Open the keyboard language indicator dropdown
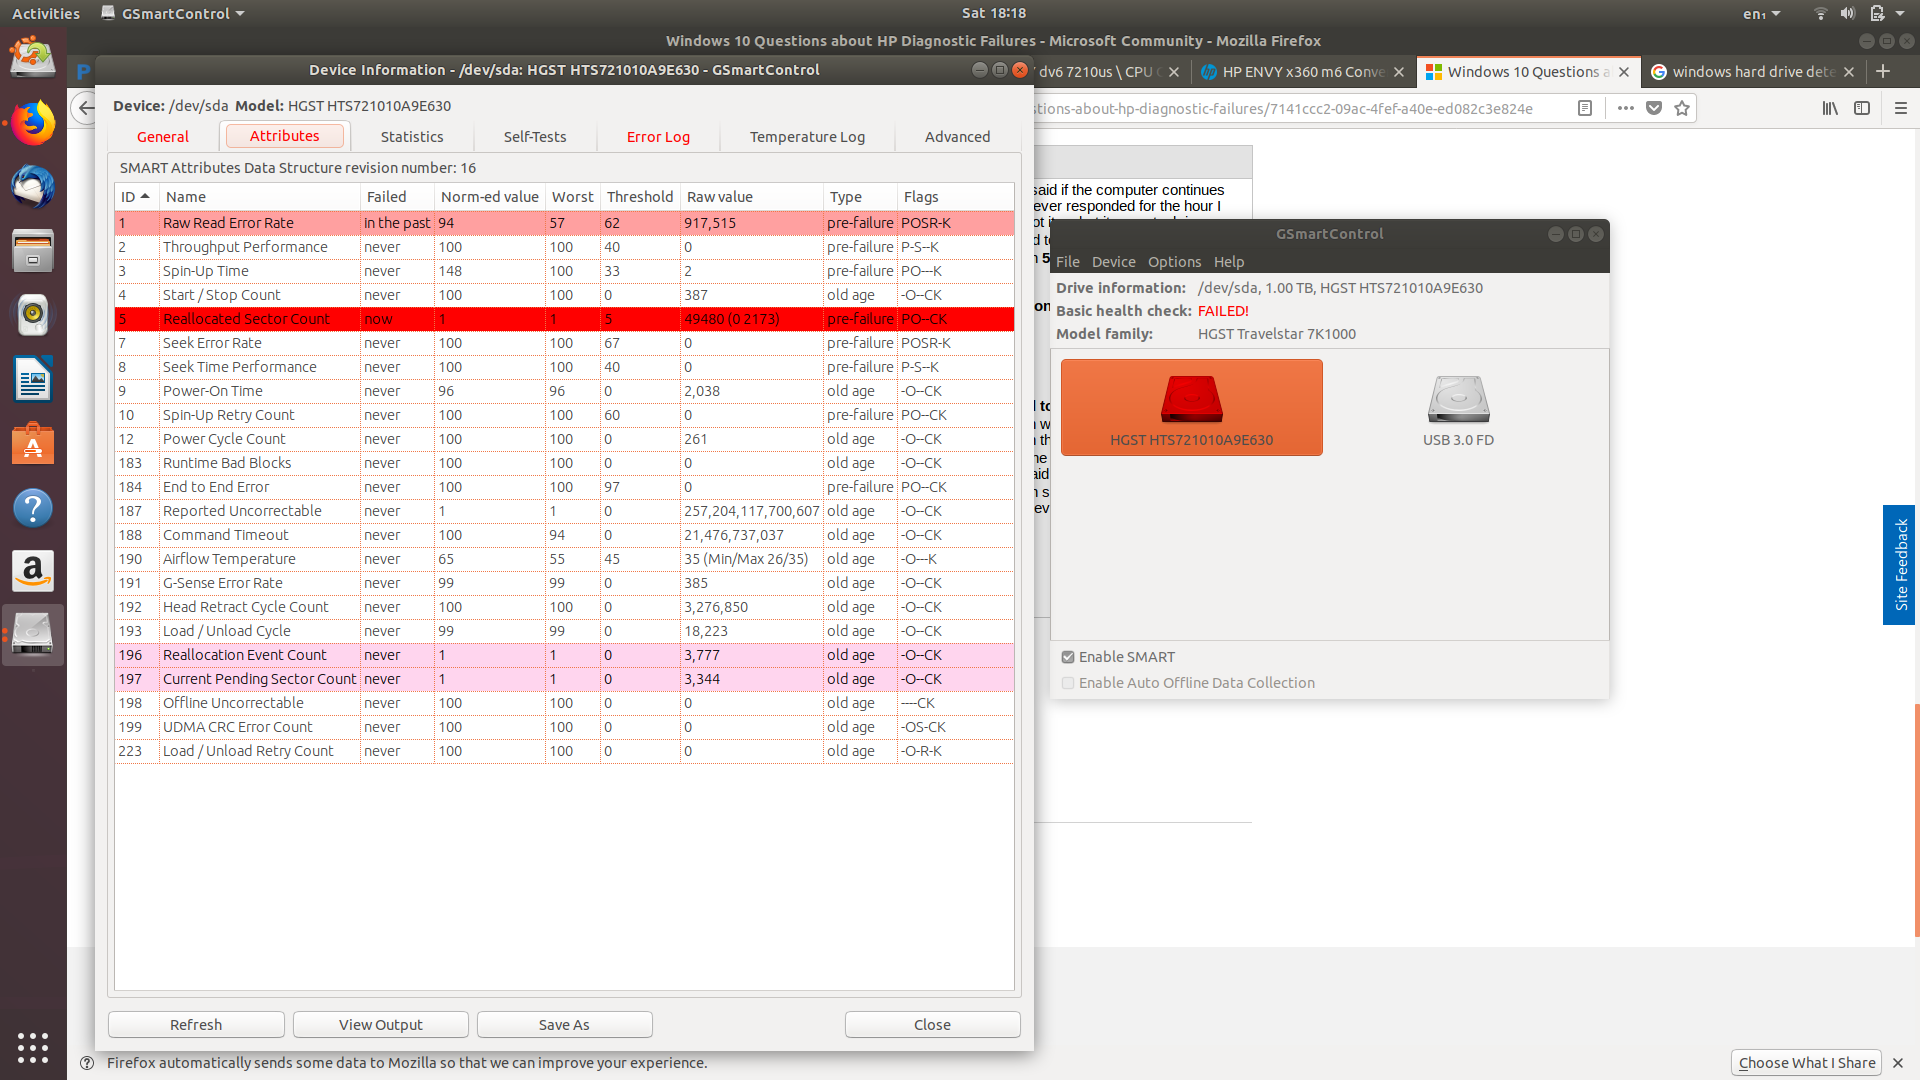Screen dimensions: 1920x1080 pyautogui.click(x=1761, y=13)
